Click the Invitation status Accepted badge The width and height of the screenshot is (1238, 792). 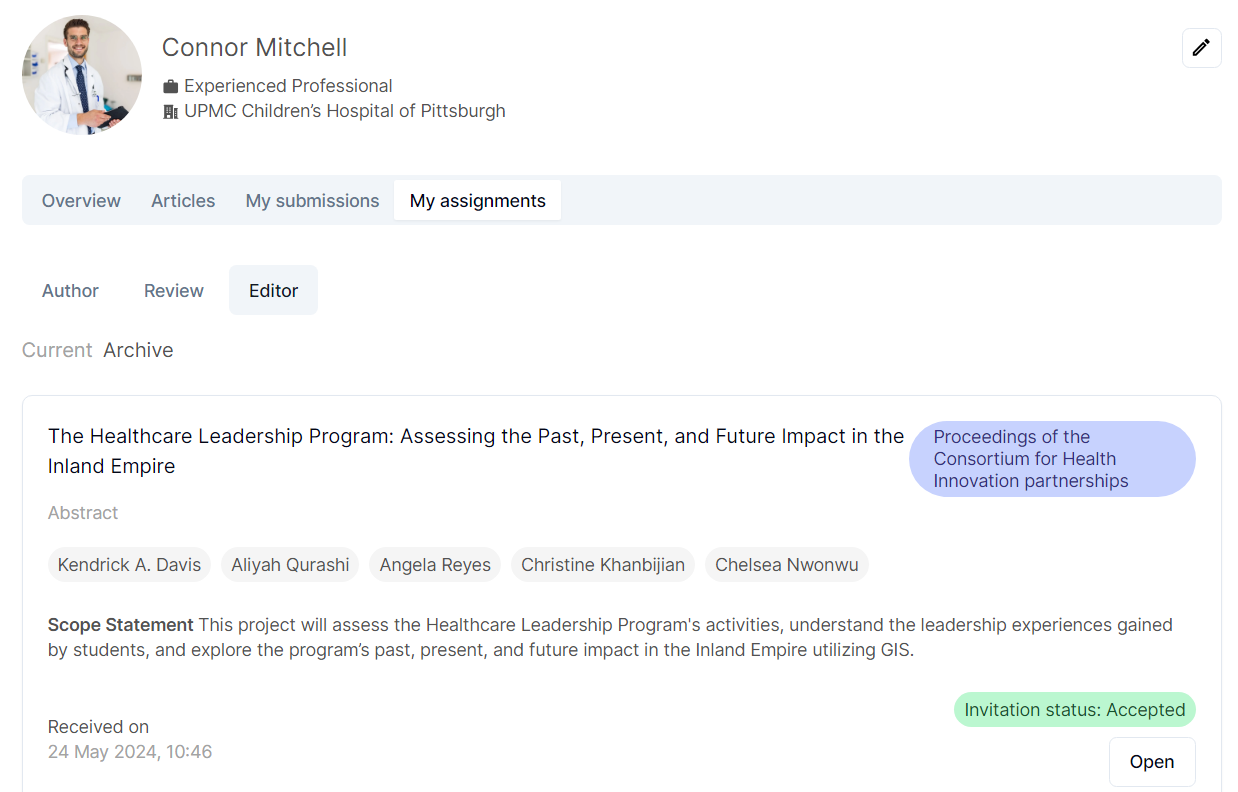(1074, 709)
